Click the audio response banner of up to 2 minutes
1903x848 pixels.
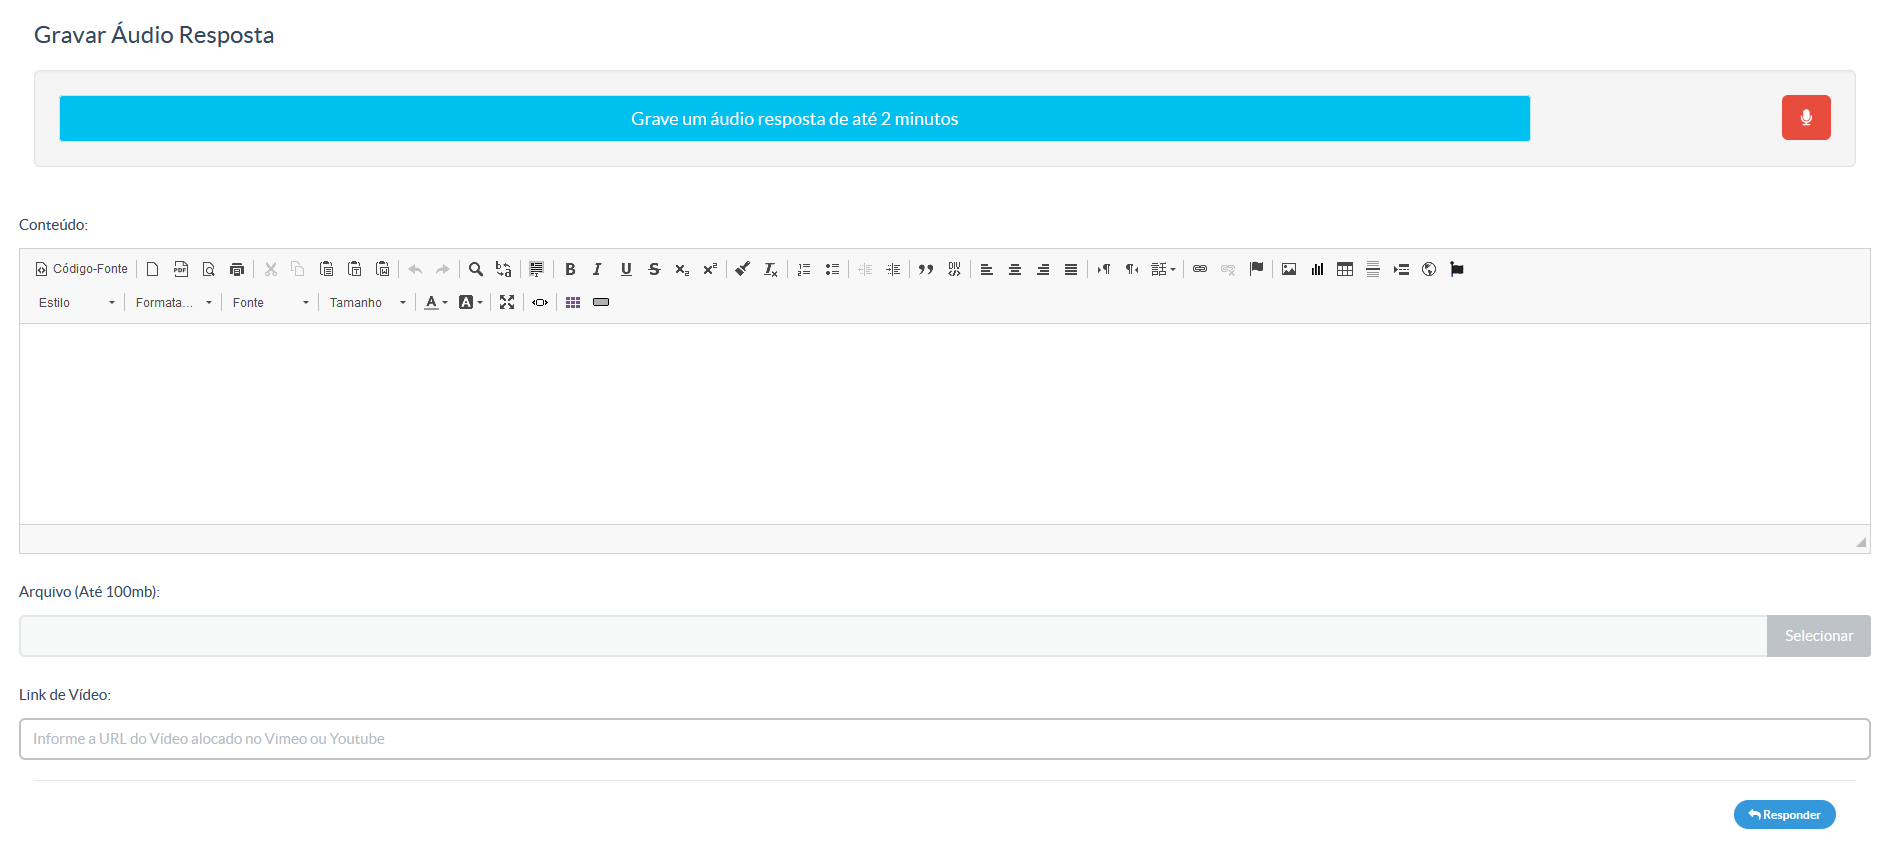click(x=795, y=119)
